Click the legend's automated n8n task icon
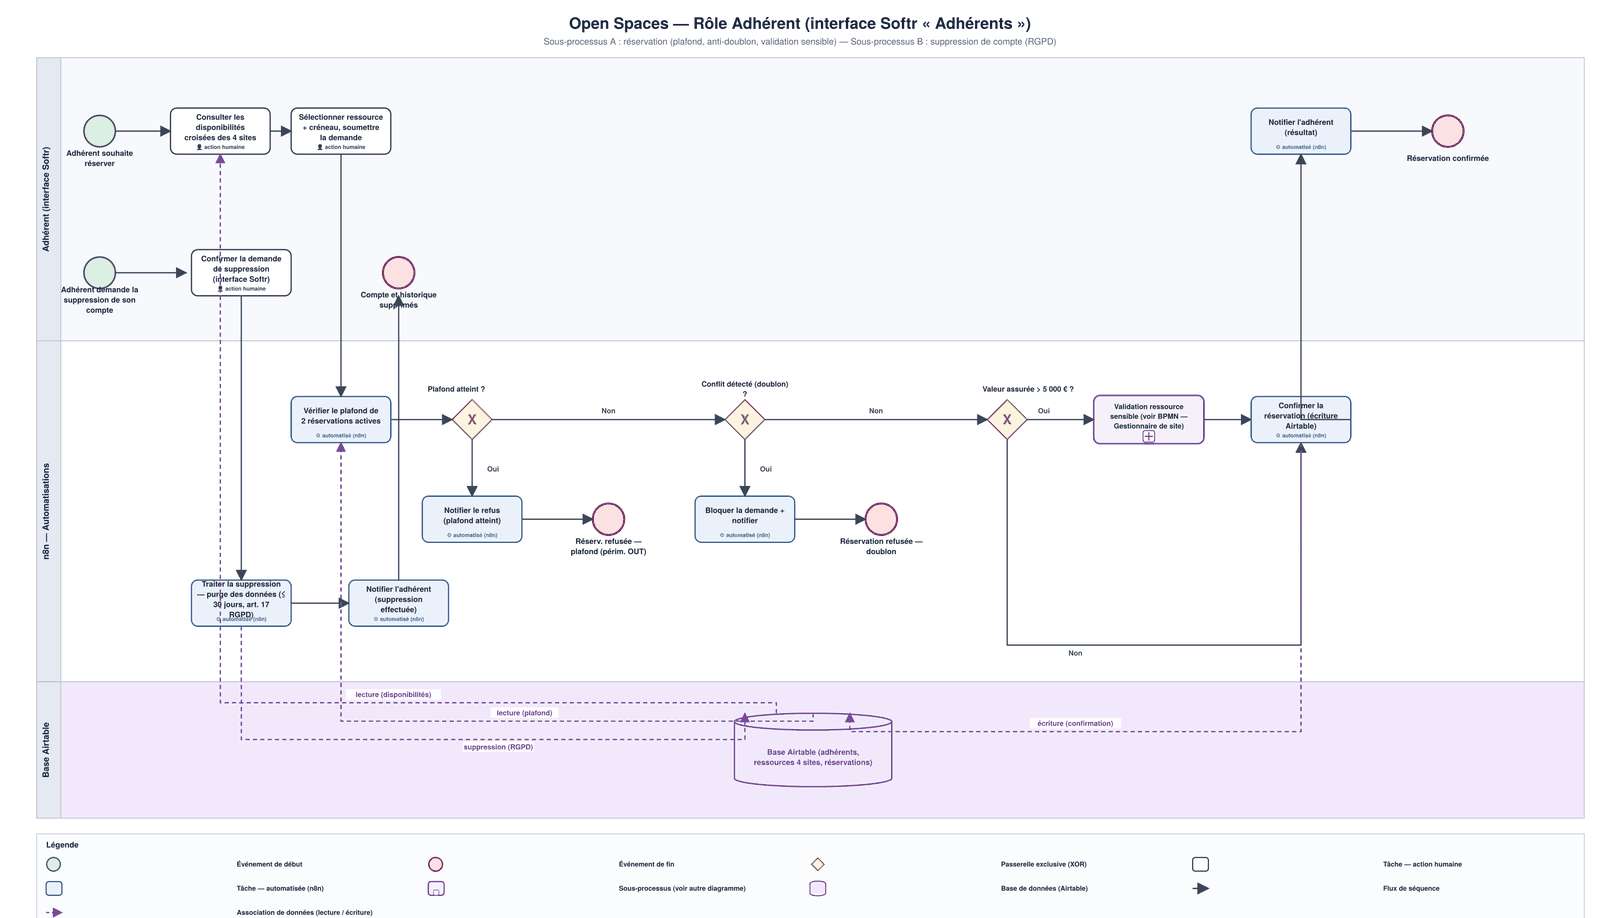This screenshot has height=918, width=1600. click(x=54, y=888)
